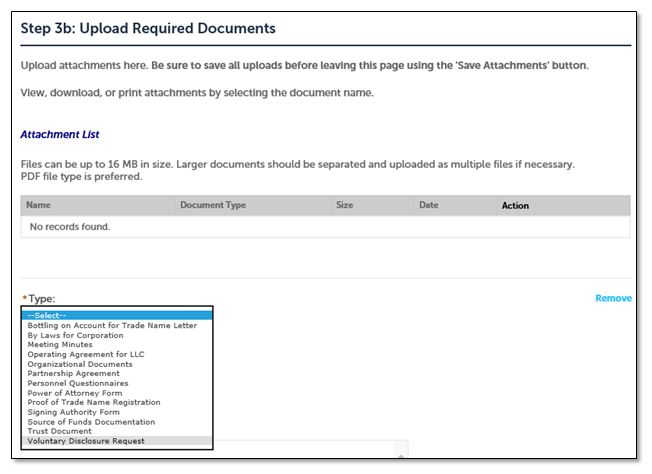The height and width of the screenshot is (474, 652).
Task: Choose 'Voluntary Disclosure Request' option
Action: click(x=117, y=441)
